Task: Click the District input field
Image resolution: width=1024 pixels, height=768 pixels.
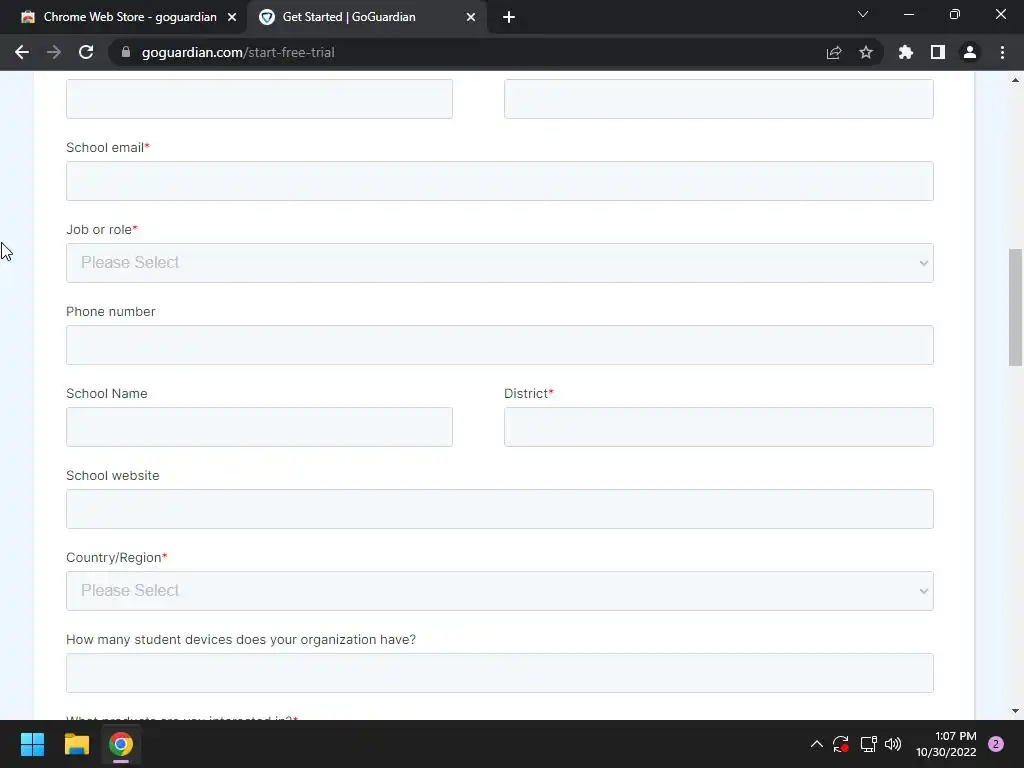Action: (718, 427)
